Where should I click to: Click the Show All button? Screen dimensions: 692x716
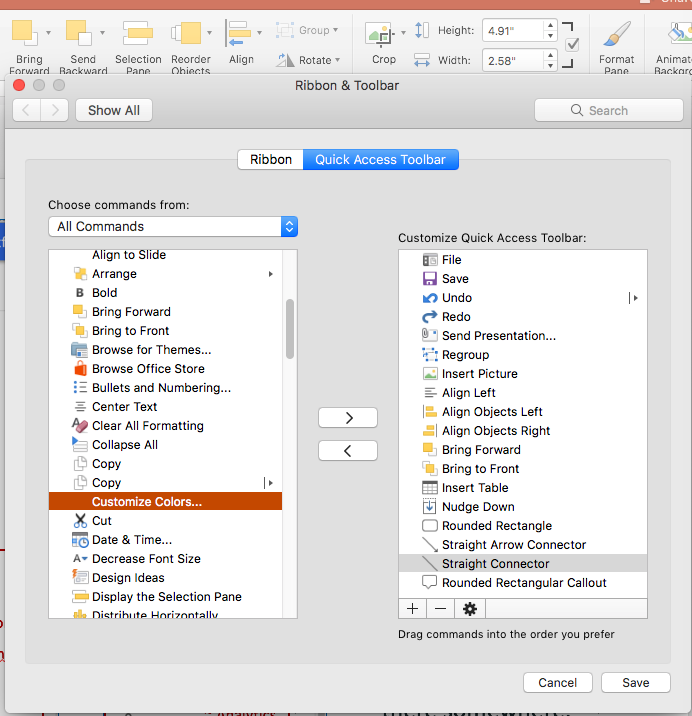click(x=114, y=111)
